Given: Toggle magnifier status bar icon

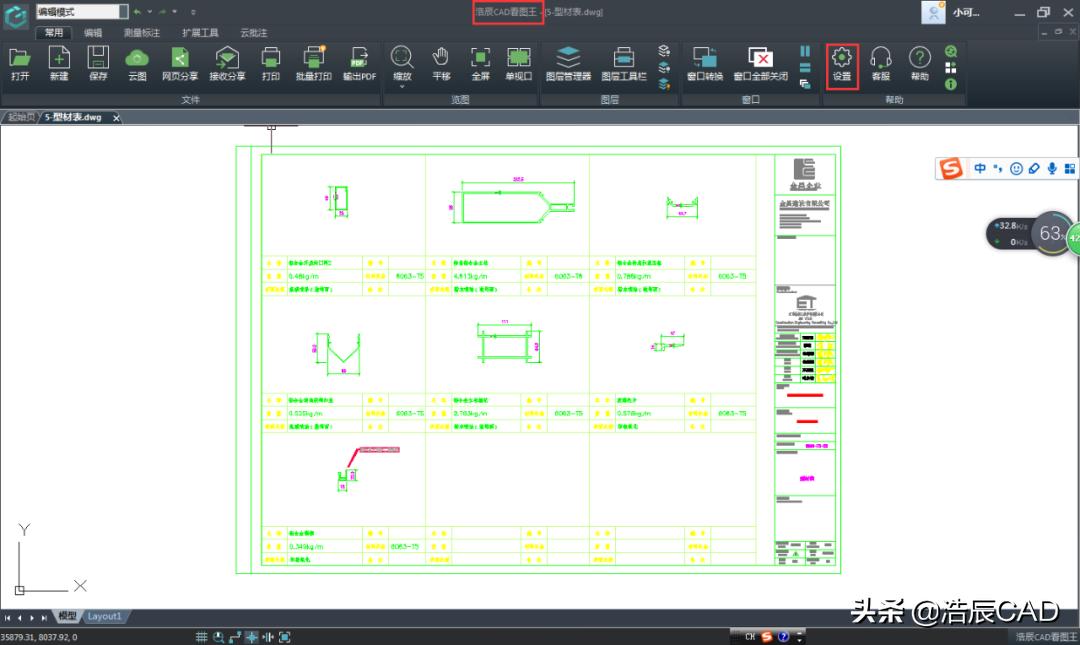Looking at the screenshot, I should (x=218, y=637).
